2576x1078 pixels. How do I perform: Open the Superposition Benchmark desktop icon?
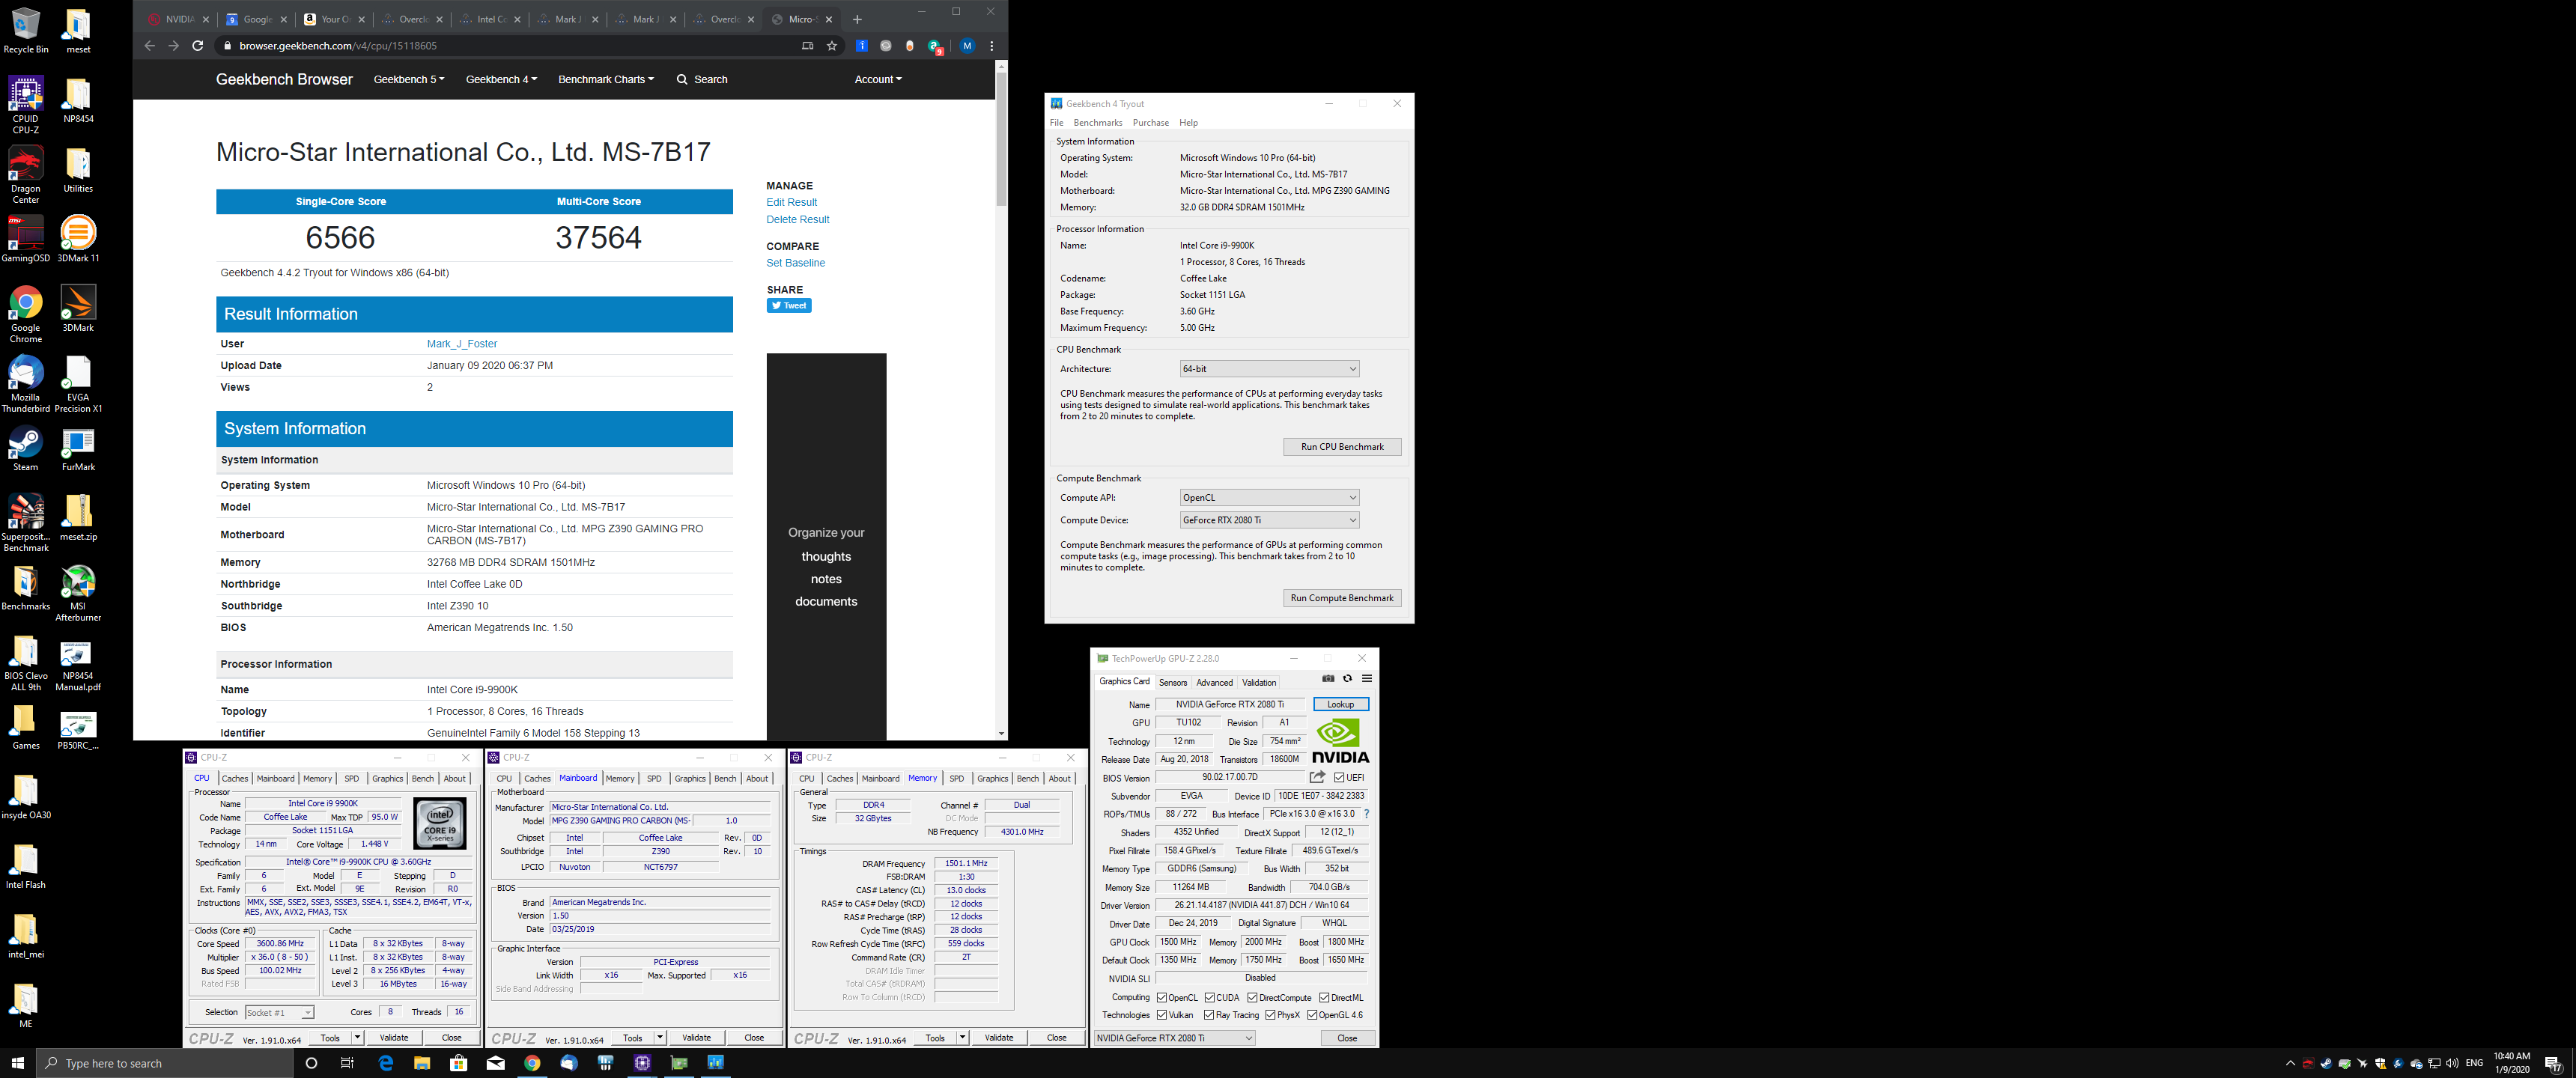click(25, 523)
